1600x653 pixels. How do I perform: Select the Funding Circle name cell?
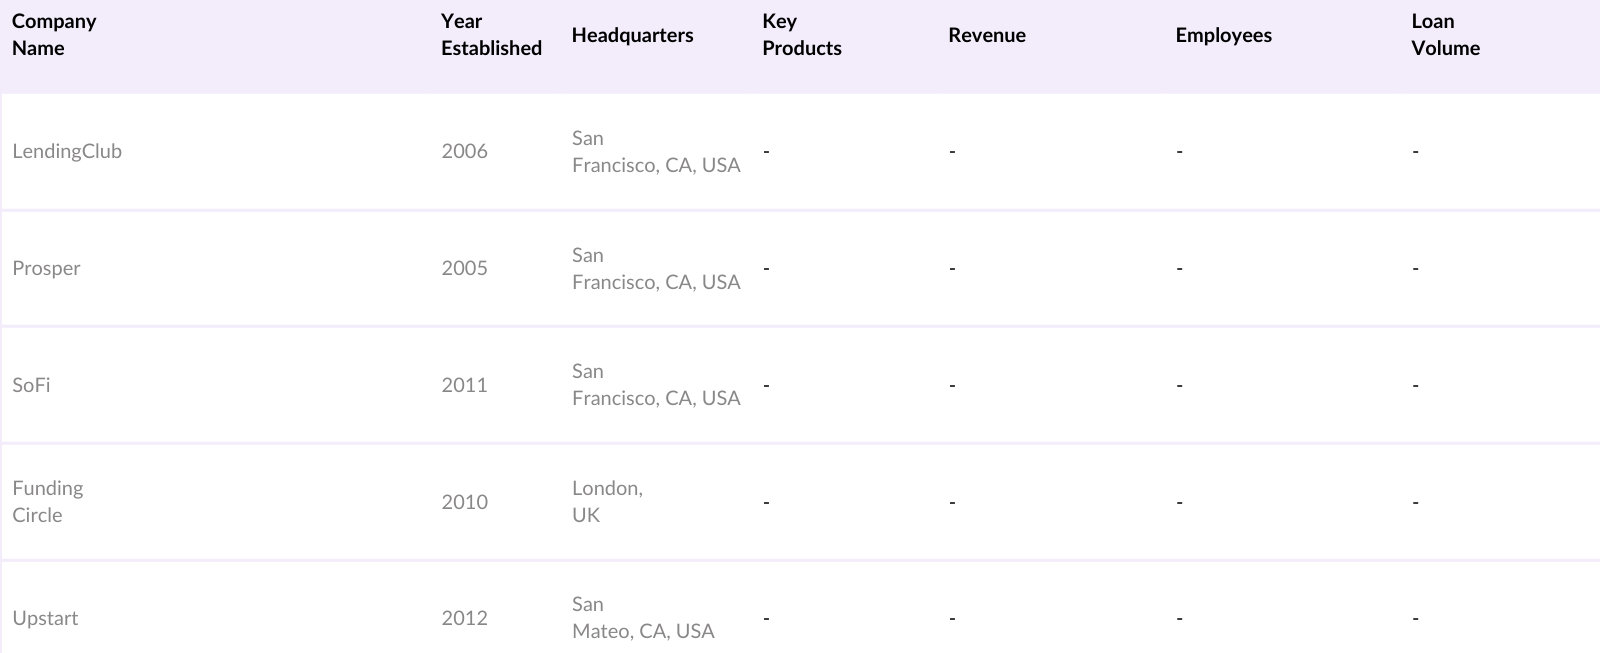pos(47,501)
